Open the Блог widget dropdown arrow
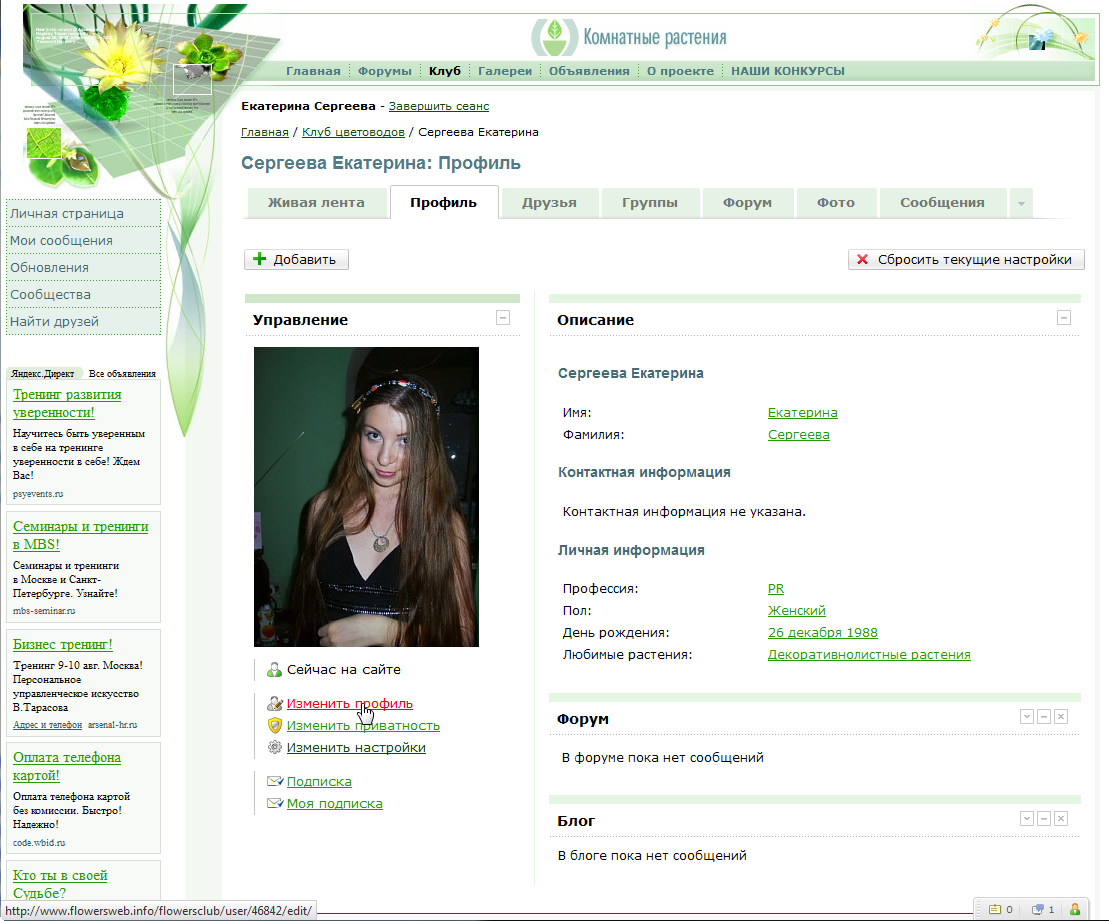This screenshot has height=921, width=1109. point(1026,819)
